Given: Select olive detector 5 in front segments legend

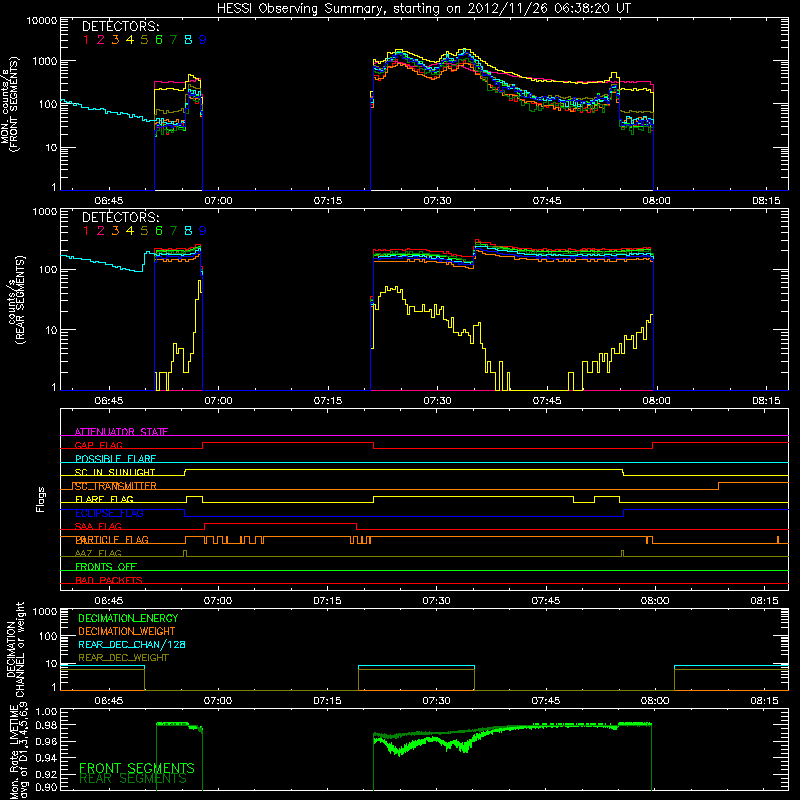Looking at the screenshot, I should coord(144,40).
